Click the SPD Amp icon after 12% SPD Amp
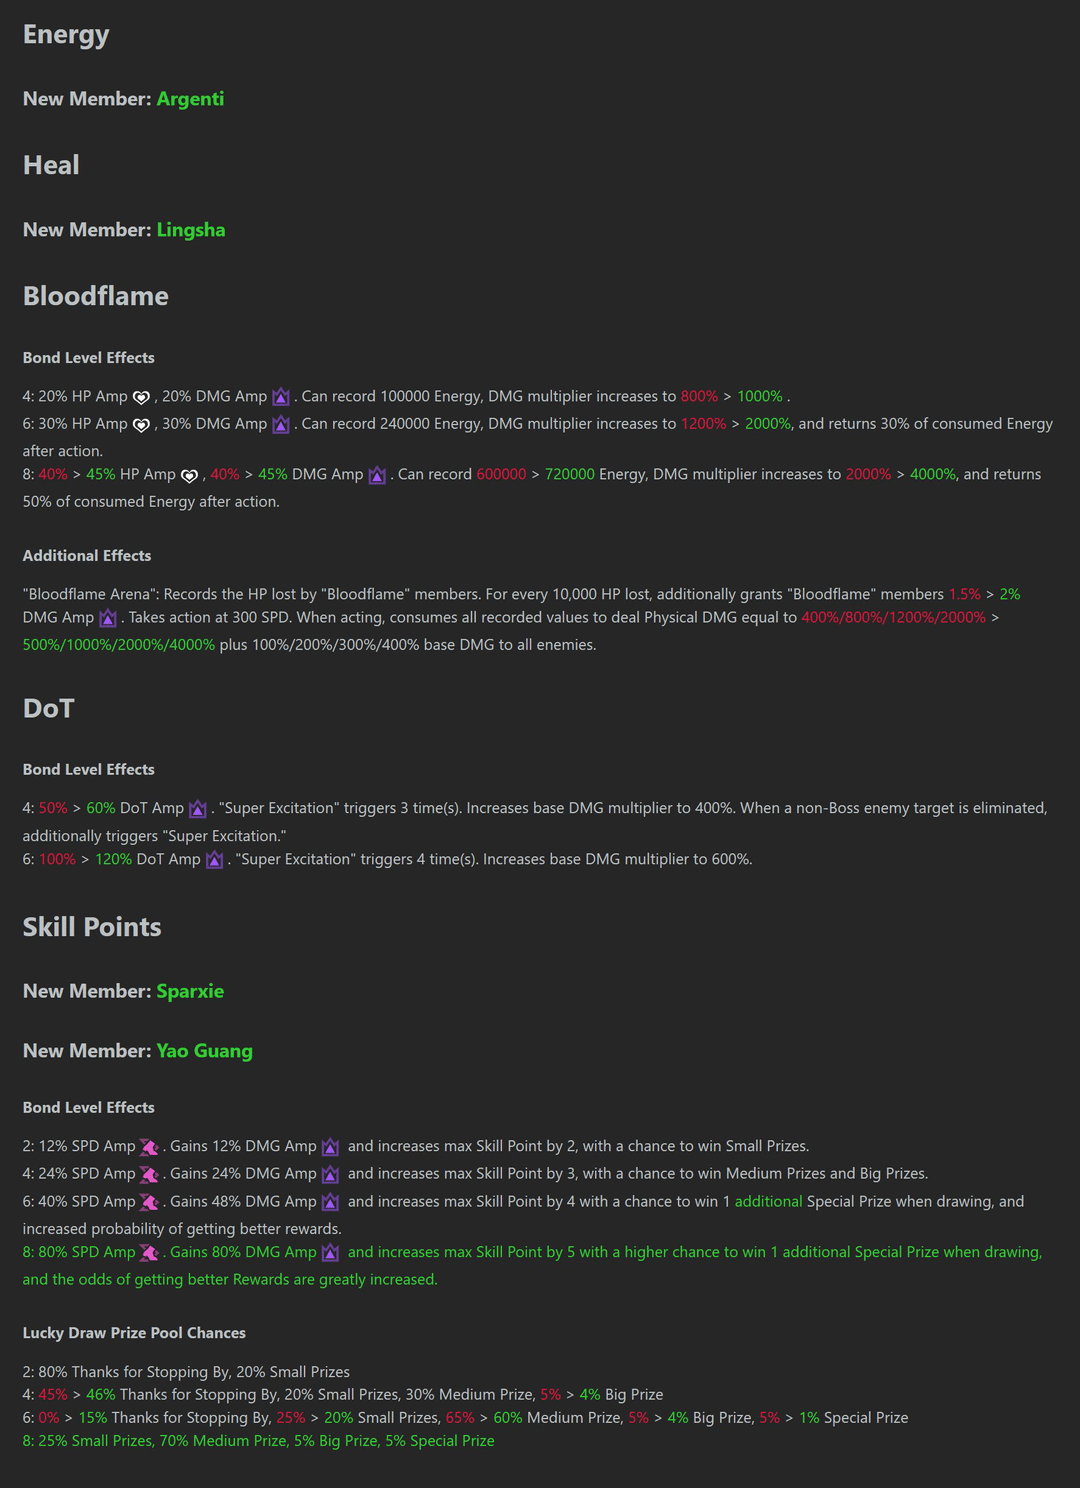 pyautogui.click(x=149, y=1147)
